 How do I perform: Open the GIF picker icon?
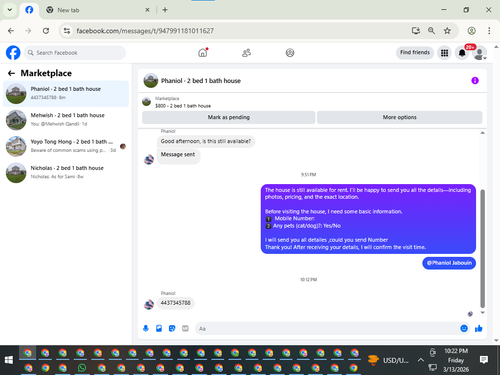(x=185, y=329)
